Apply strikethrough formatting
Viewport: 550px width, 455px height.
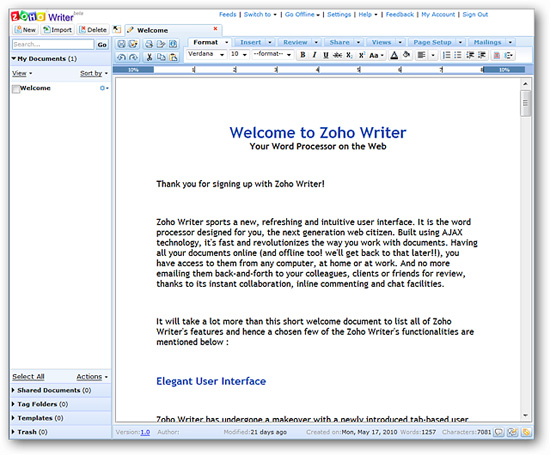pyautogui.click(x=337, y=55)
